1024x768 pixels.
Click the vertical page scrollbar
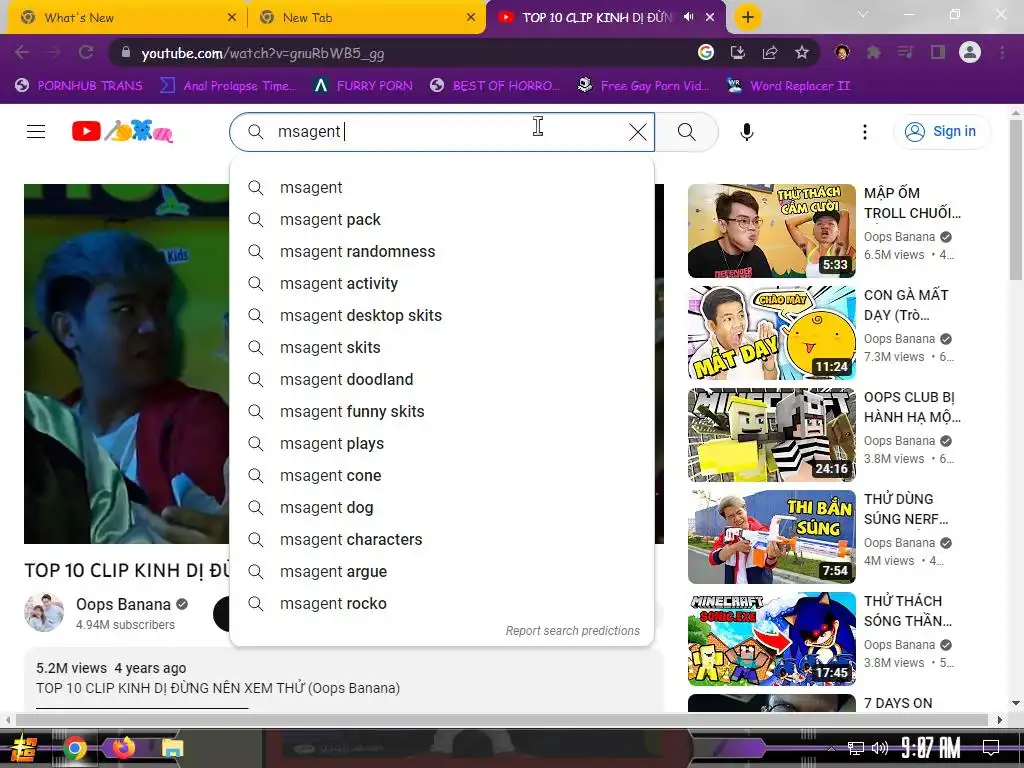tap(1016, 200)
